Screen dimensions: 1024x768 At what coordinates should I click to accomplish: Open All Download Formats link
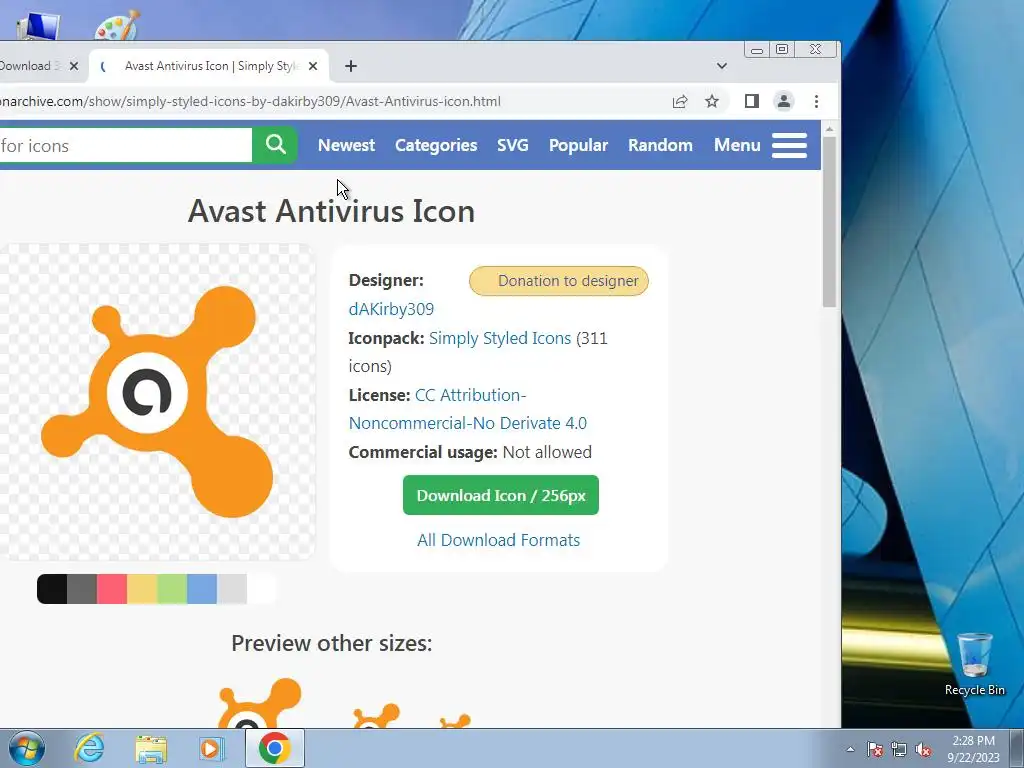click(x=498, y=540)
